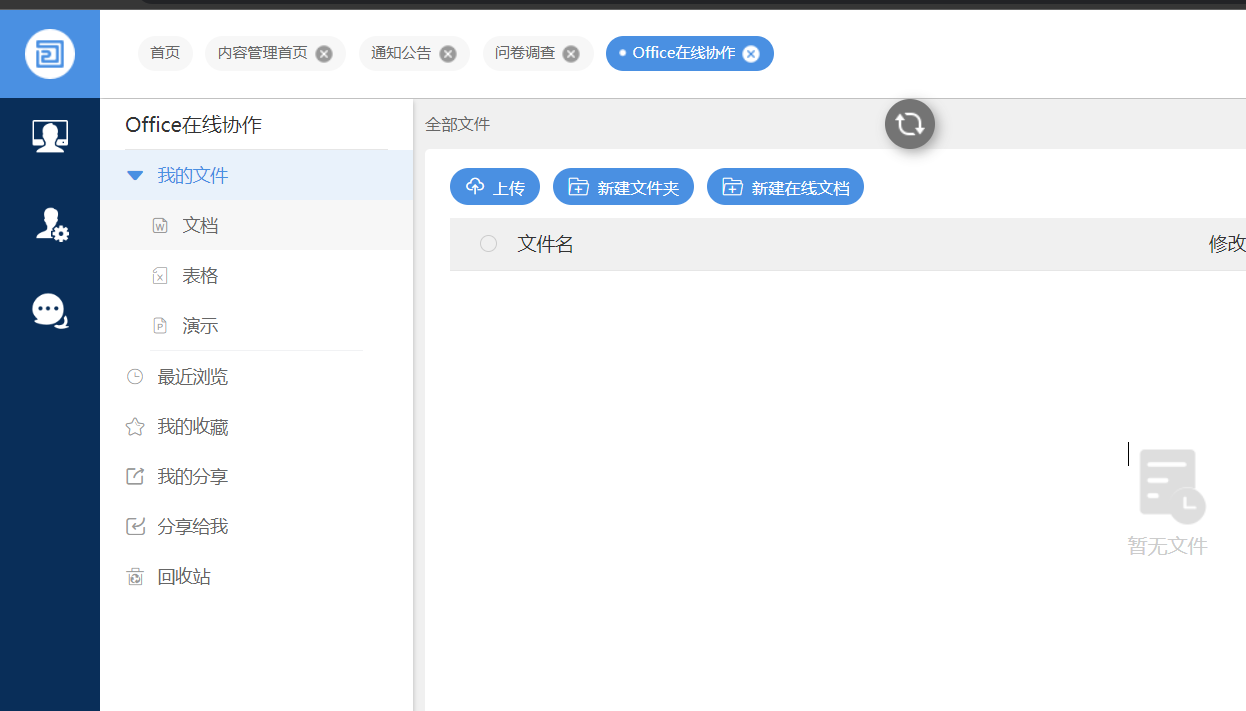Image resolution: width=1246 pixels, height=711 pixels.
Task: Switch to the 首页 tab
Action: [165, 53]
